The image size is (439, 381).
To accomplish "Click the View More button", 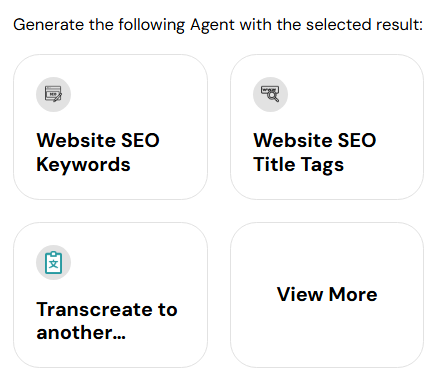I will coord(327,295).
